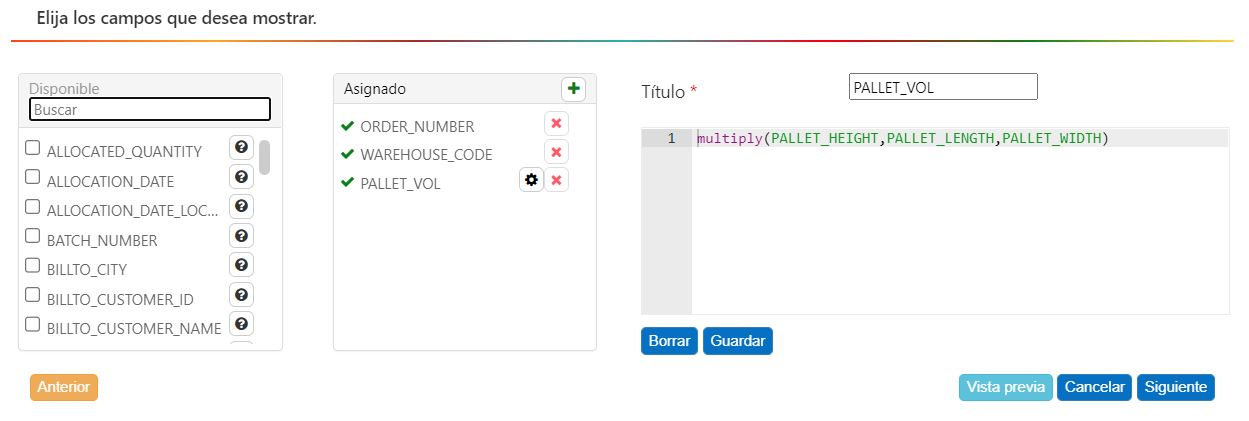Enable the ALLOCATION_DATE checkbox
The image size is (1249, 421).
tap(33, 177)
